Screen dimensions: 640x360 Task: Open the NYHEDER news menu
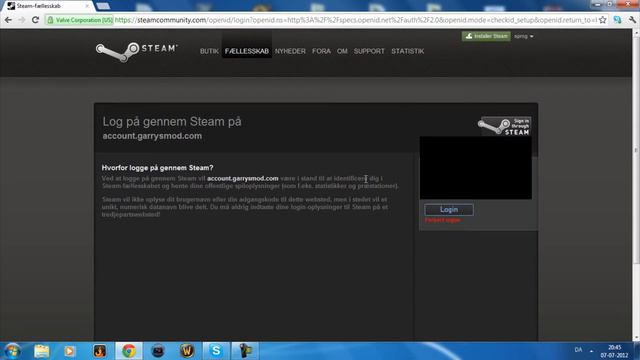click(290, 51)
